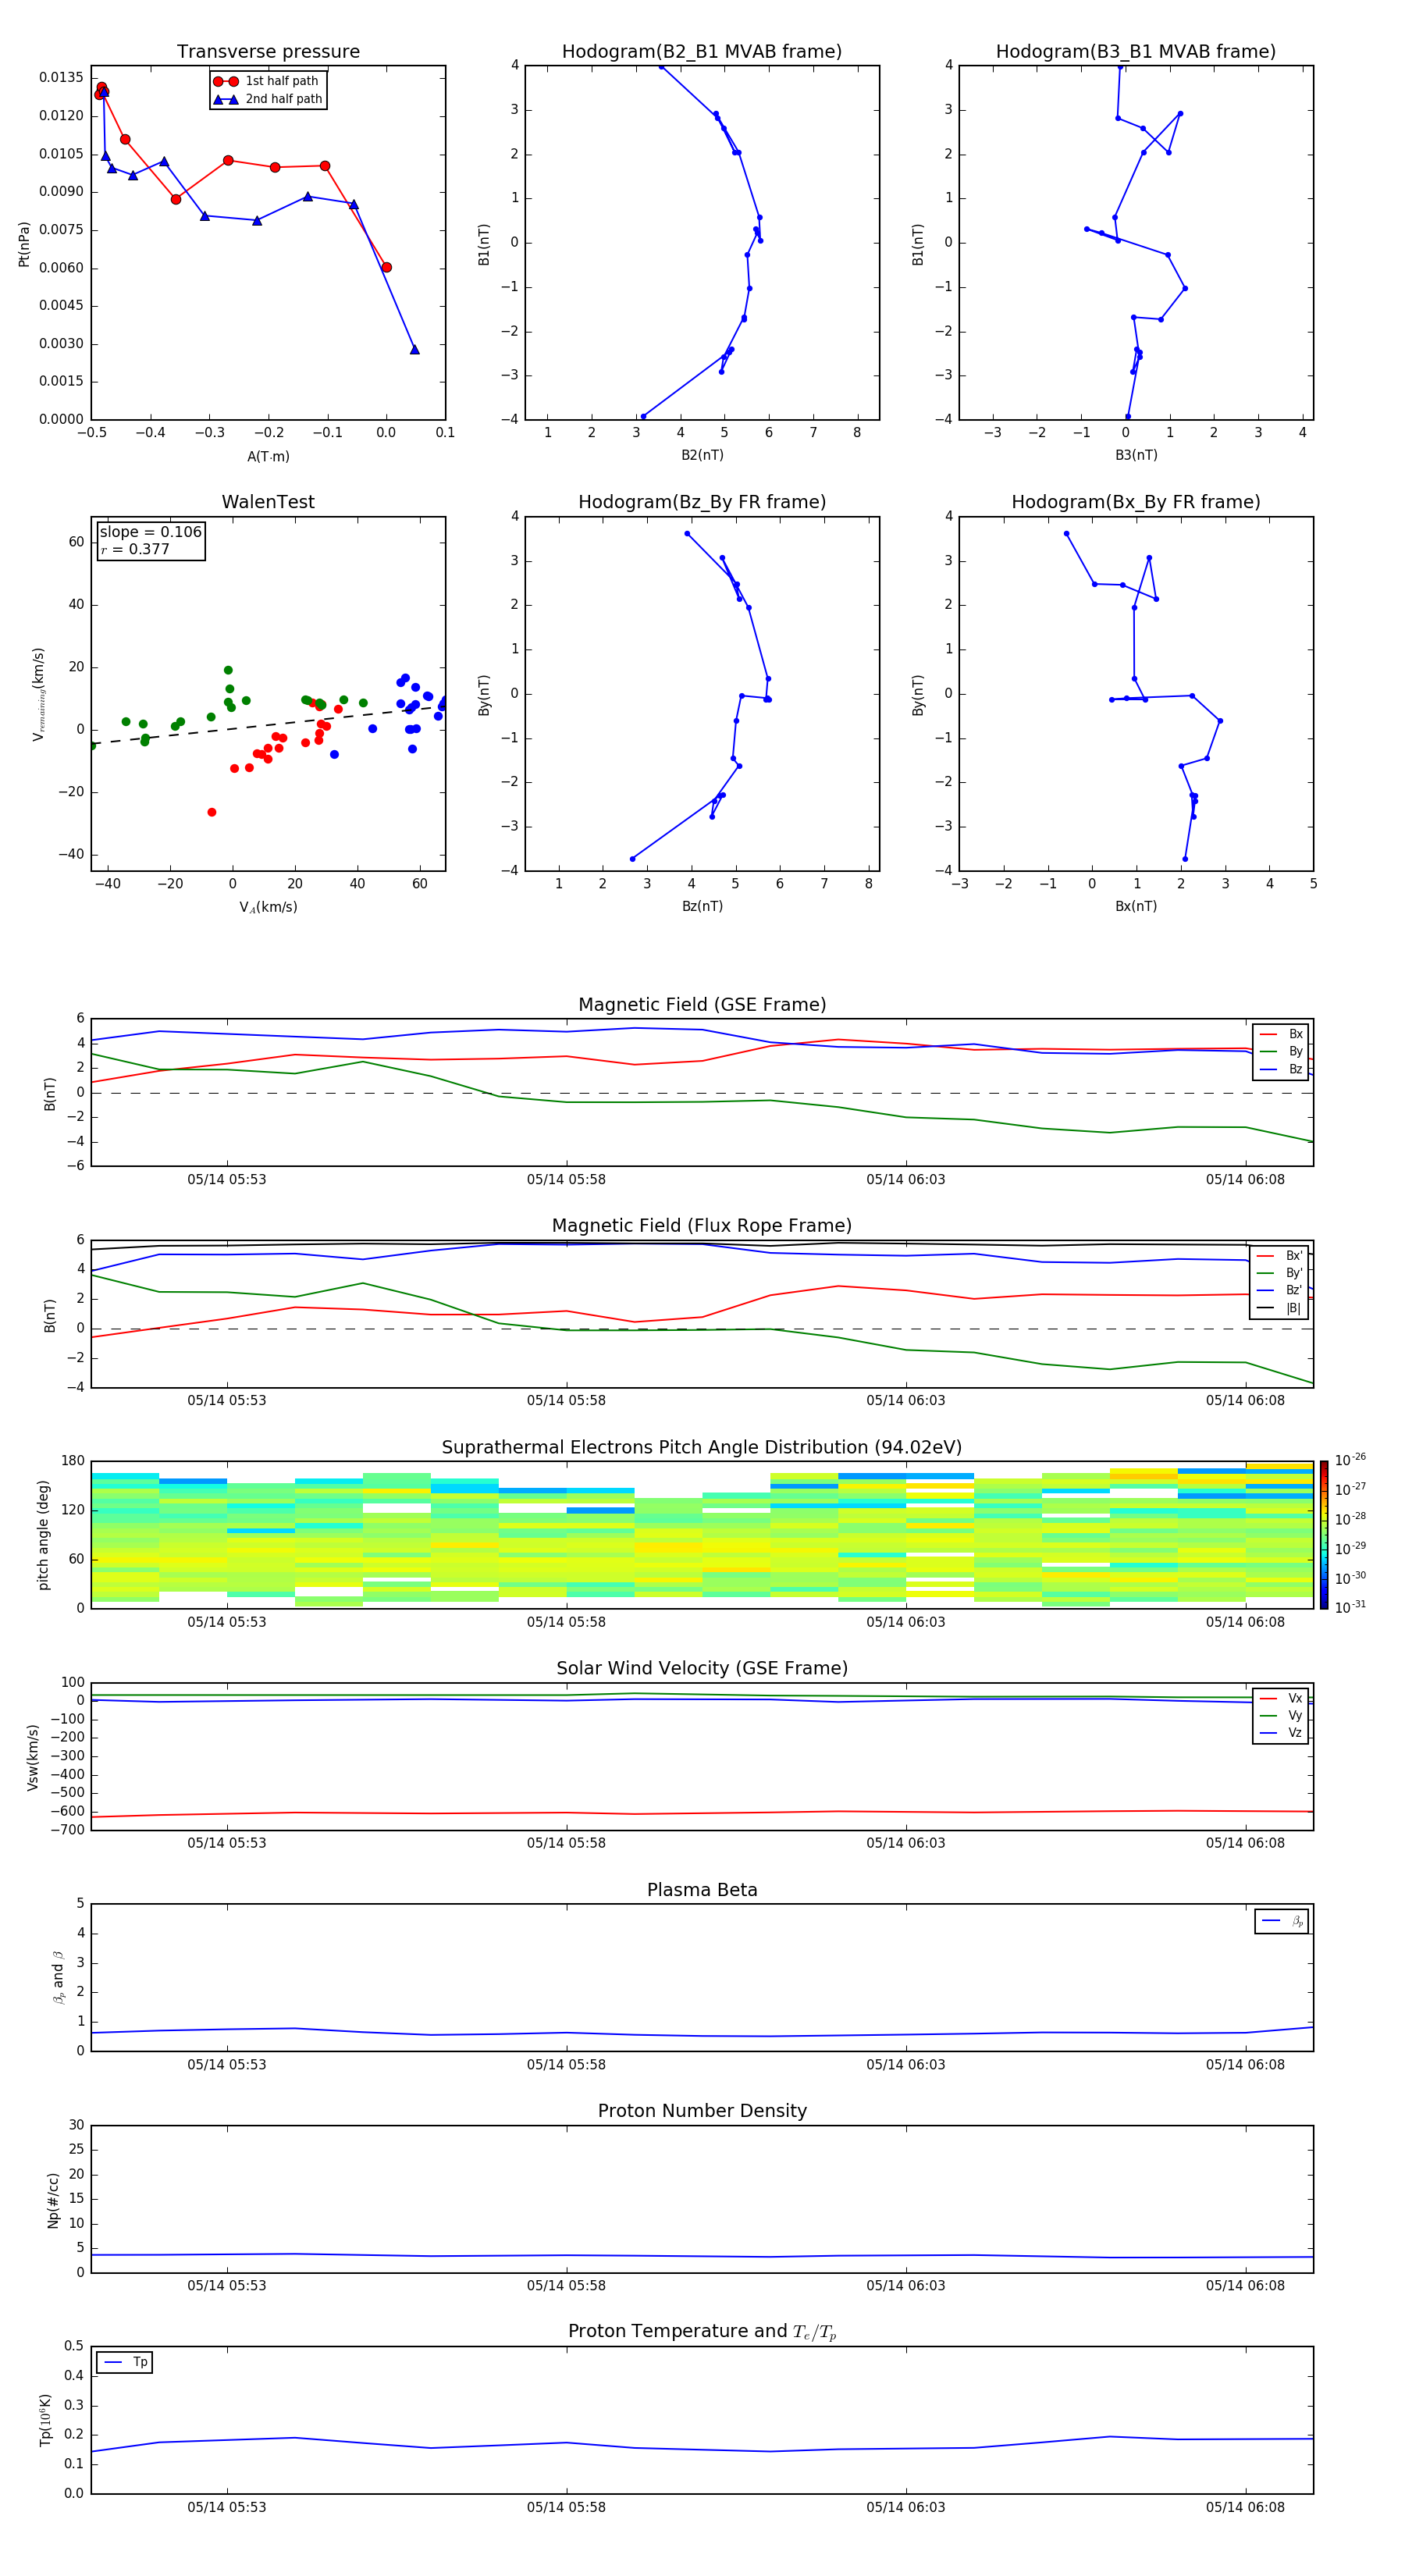Click the Suprathermal Electrons Pitch Angle Distribution title
Image resolution: width=1405 pixels, height=2576 pixels.
pos(702,1447)
